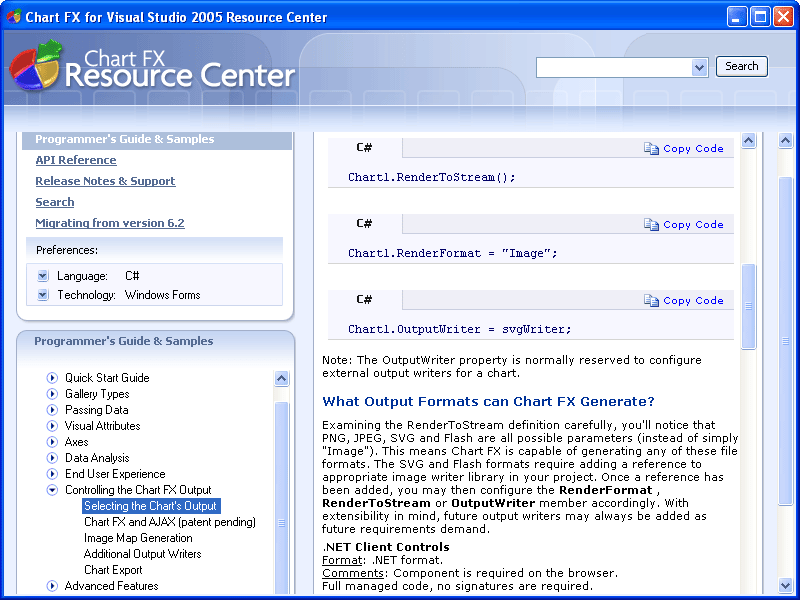Expand the Visual Attributes tree node
800x600 pixels.
pyautogui.click(x=52, y=426)
